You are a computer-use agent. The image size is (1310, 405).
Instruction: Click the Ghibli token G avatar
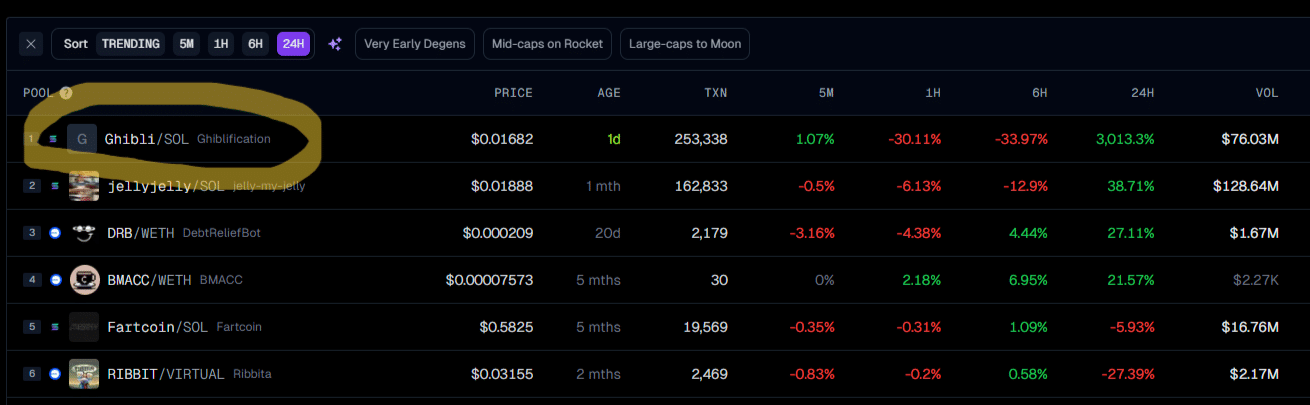82,139
